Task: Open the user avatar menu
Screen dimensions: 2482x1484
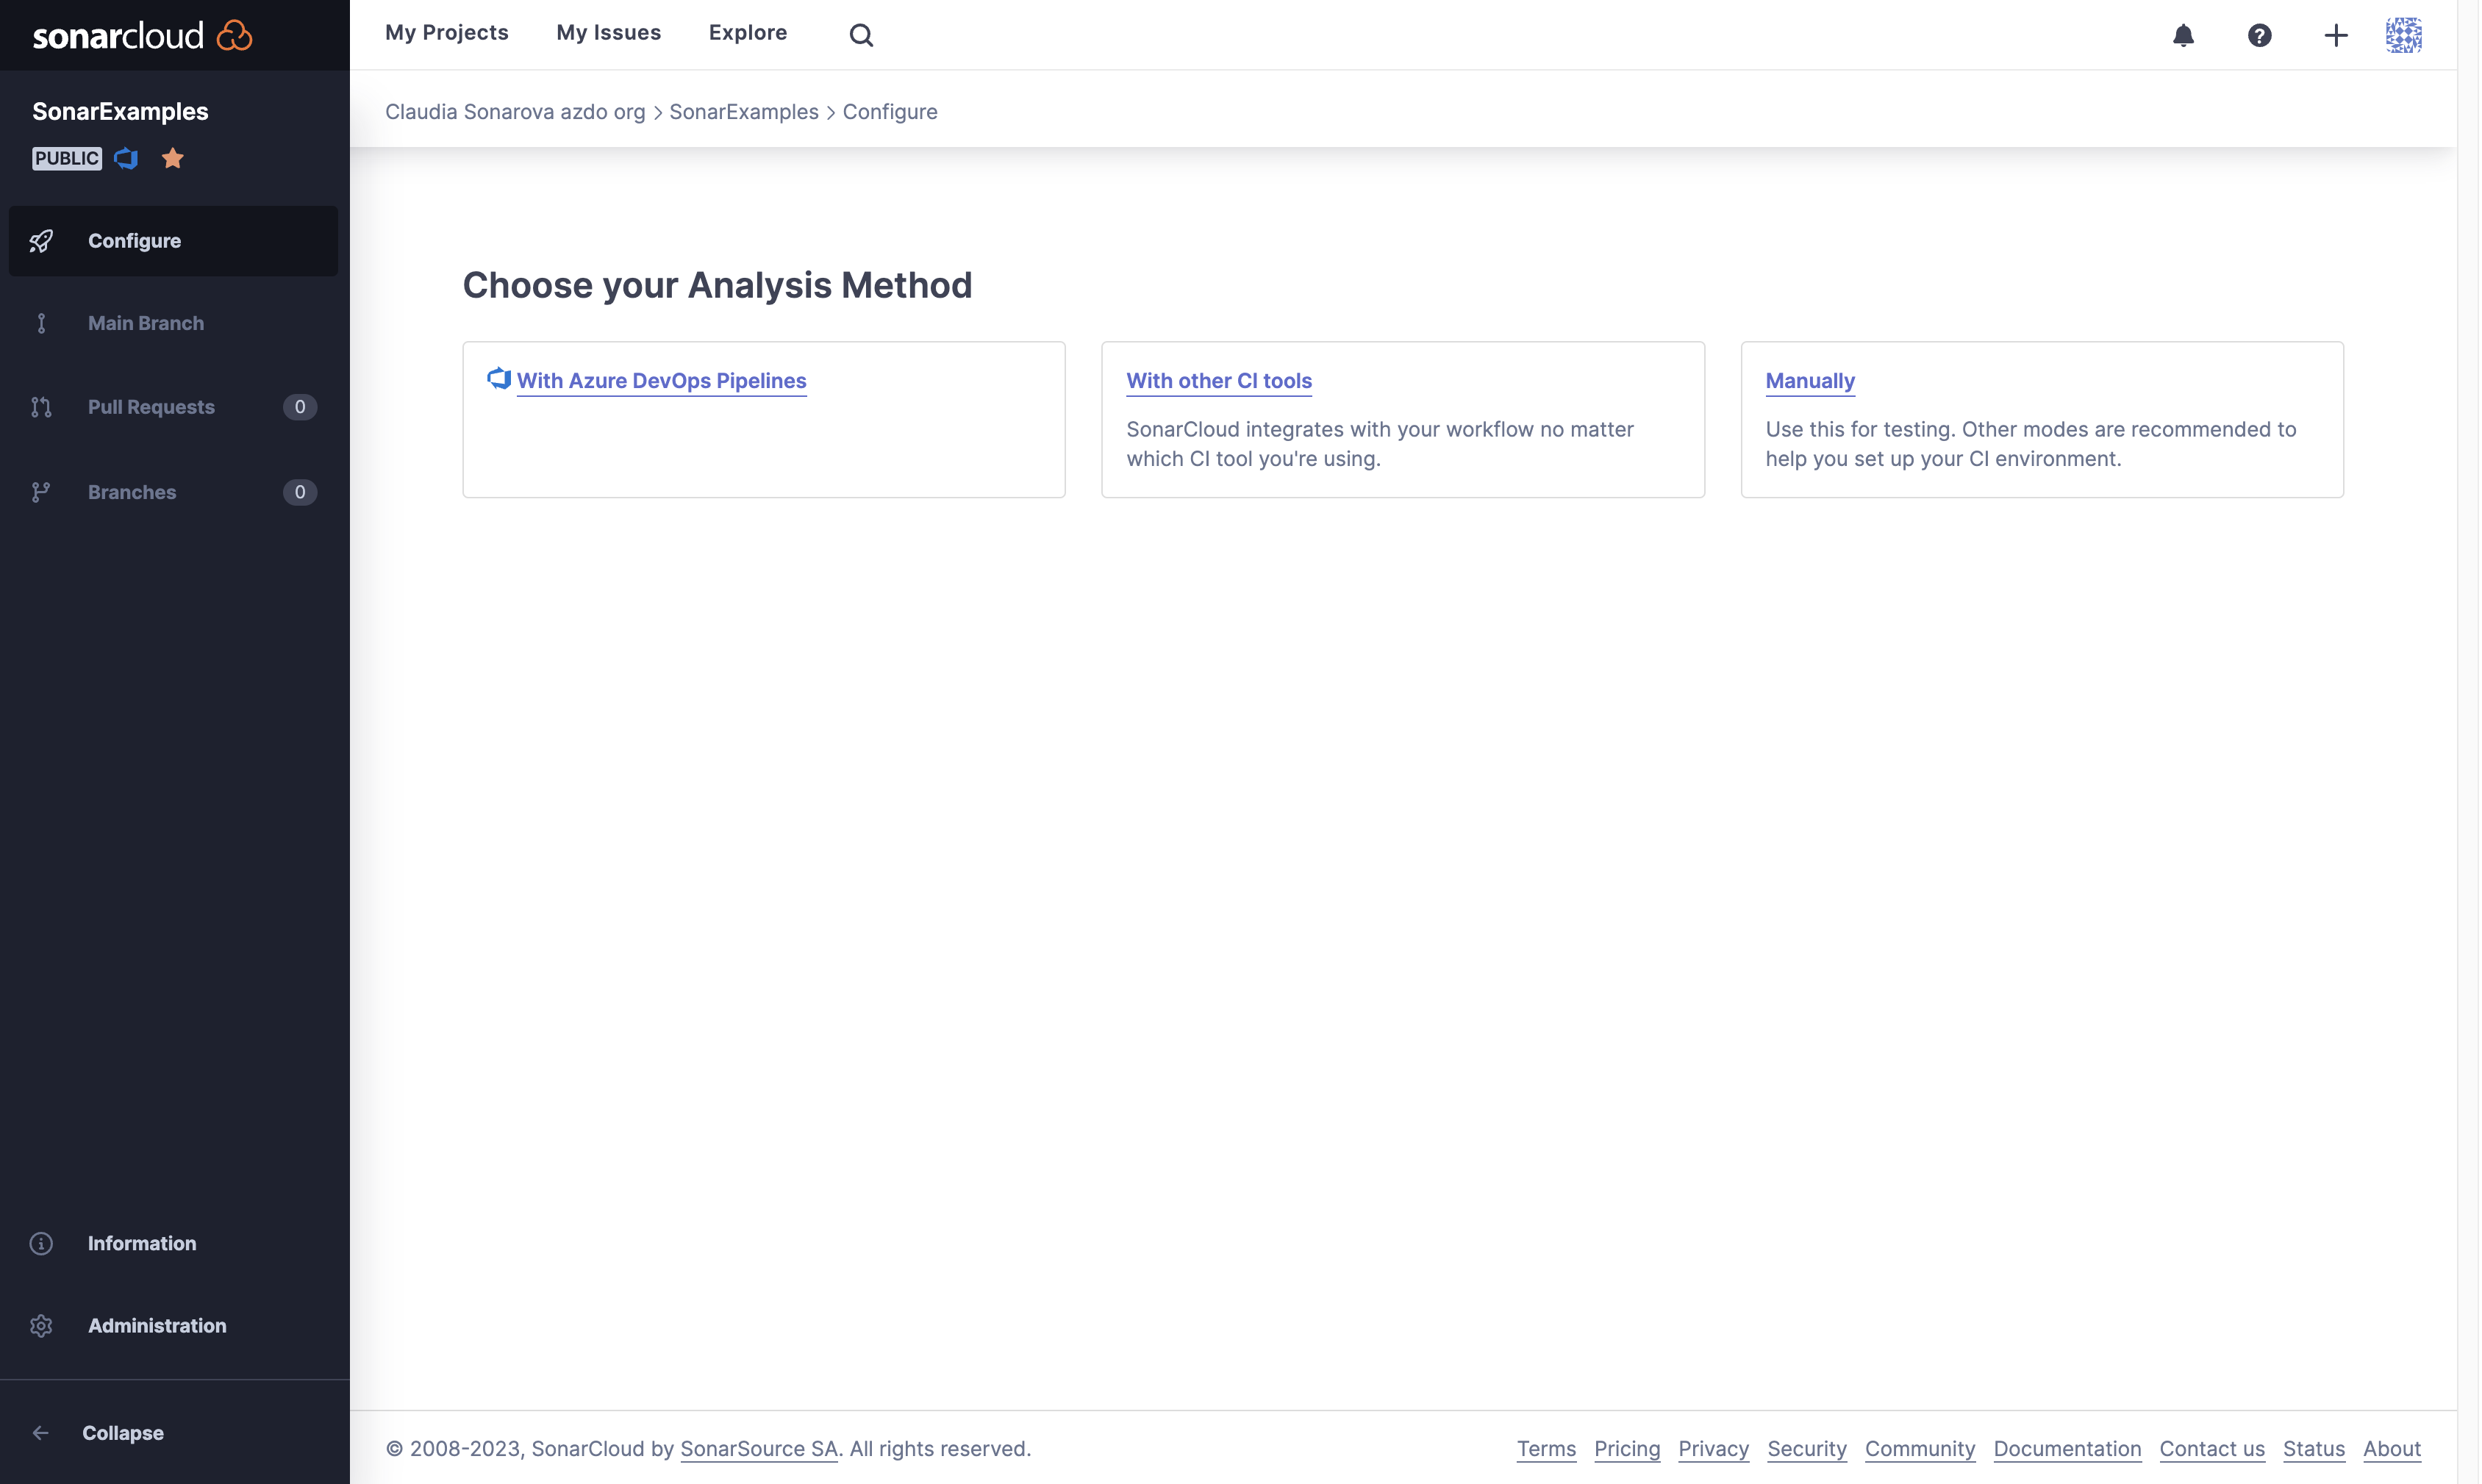Action: (x=2403, y=35)
